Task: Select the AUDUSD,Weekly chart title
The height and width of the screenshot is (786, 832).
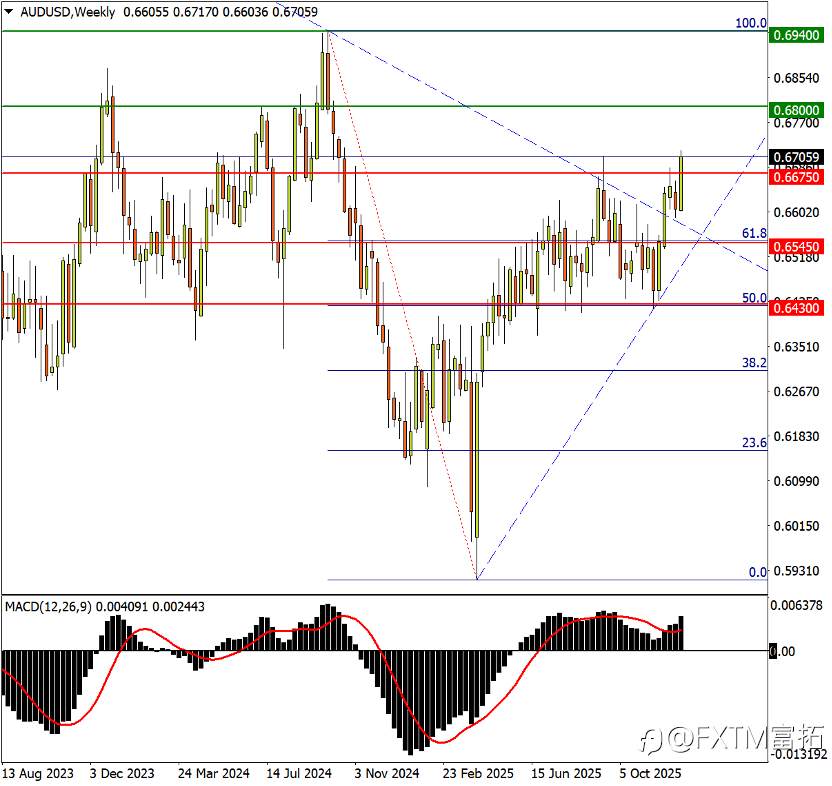Action: (x=67, y=12)
